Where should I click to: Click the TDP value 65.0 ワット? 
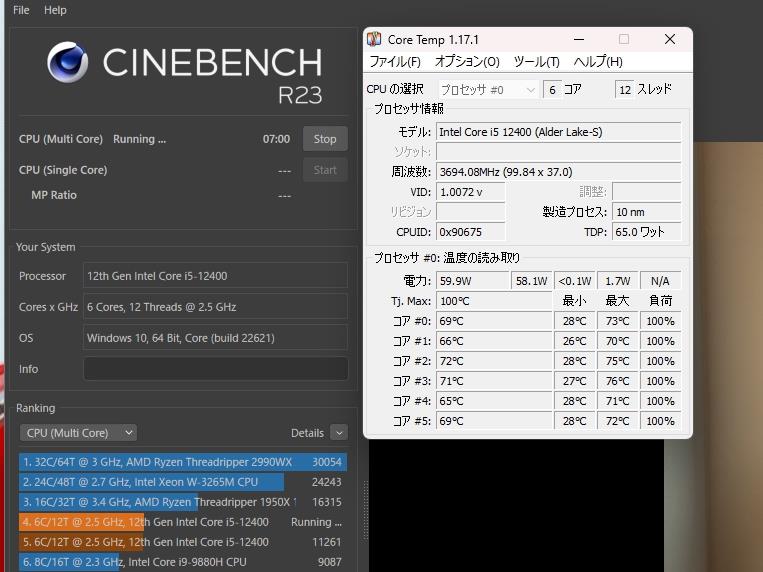[646, 232]
